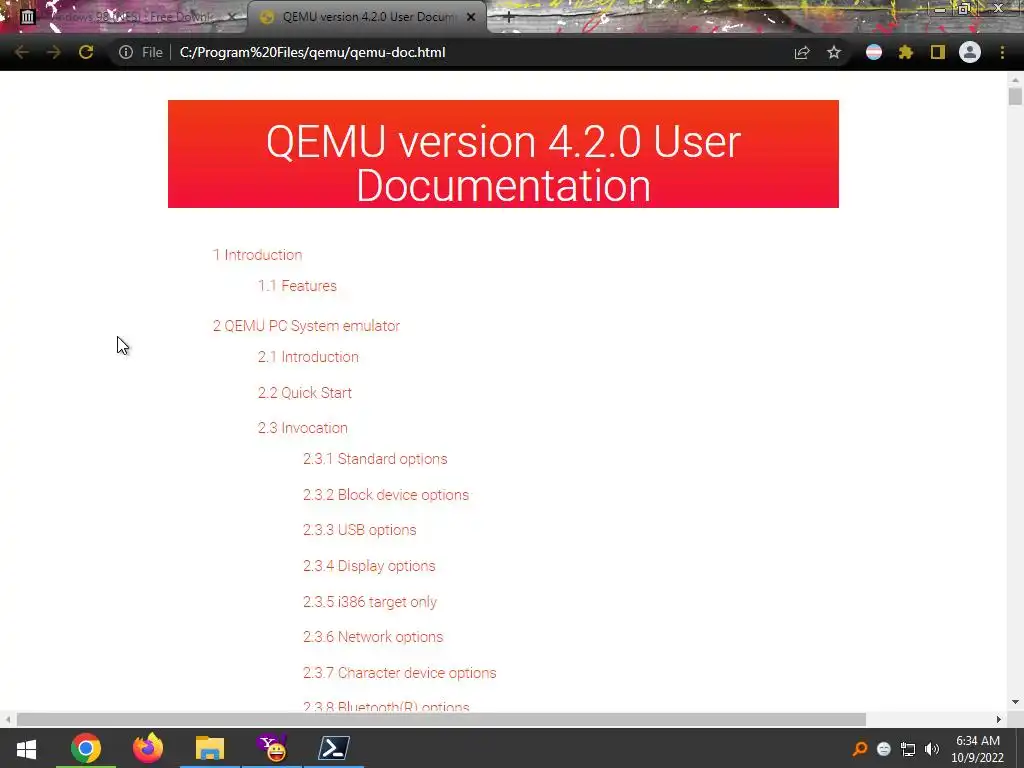
Task: Open a new browser tab
Action: coord(509,17)
